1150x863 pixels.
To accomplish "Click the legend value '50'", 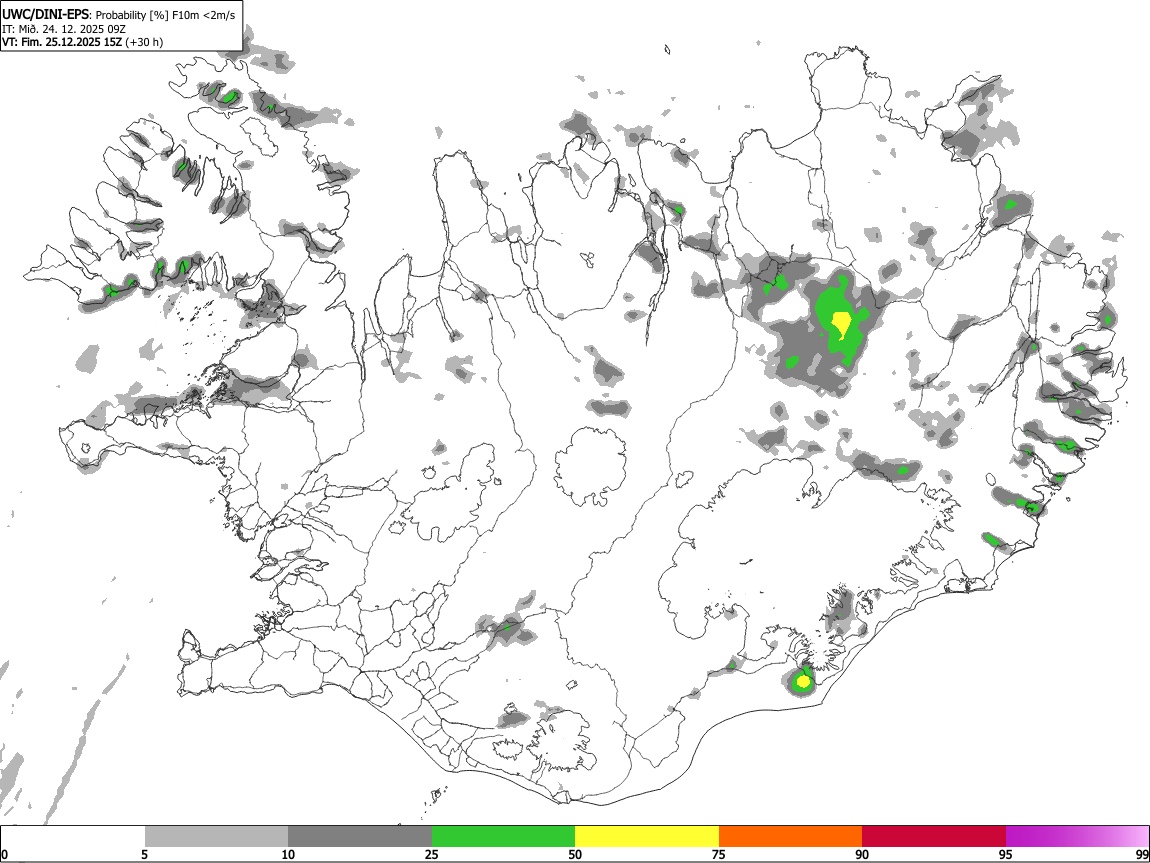I will [x=575, y=854].
